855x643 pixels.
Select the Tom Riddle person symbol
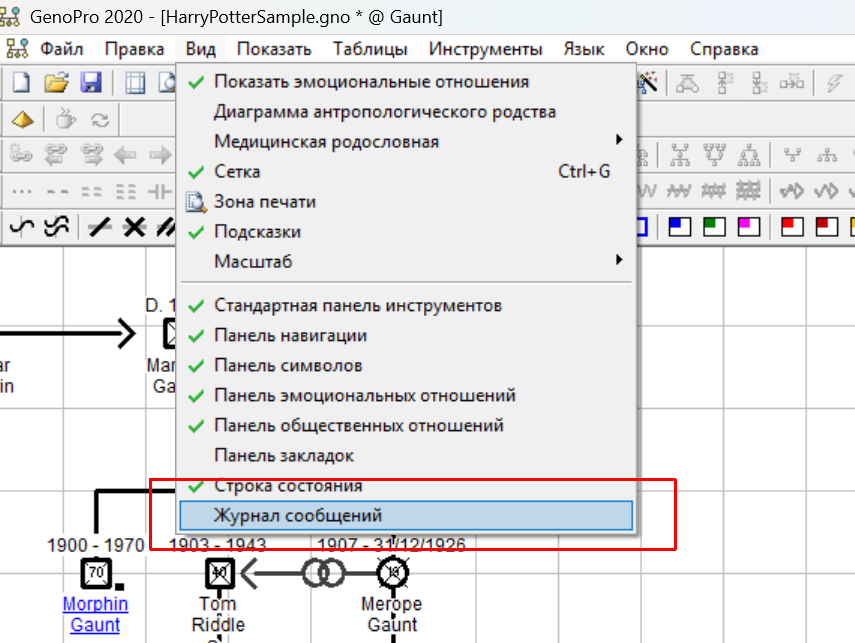pos(219,573)
